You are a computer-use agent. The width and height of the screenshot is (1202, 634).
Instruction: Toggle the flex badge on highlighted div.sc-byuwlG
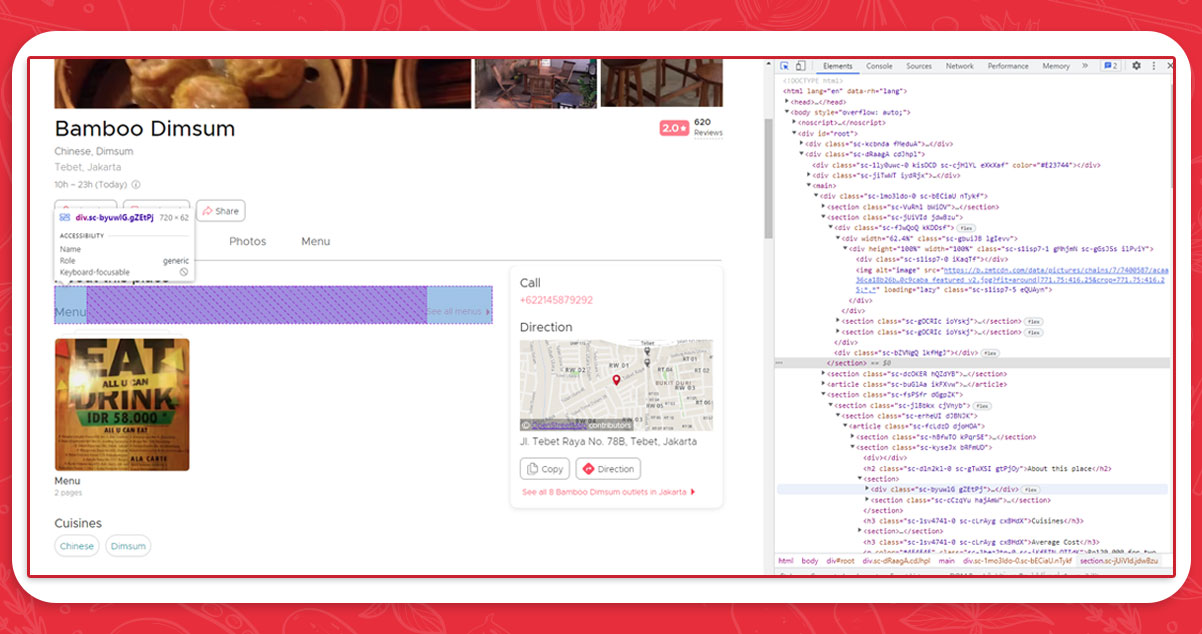(1031, 490)
